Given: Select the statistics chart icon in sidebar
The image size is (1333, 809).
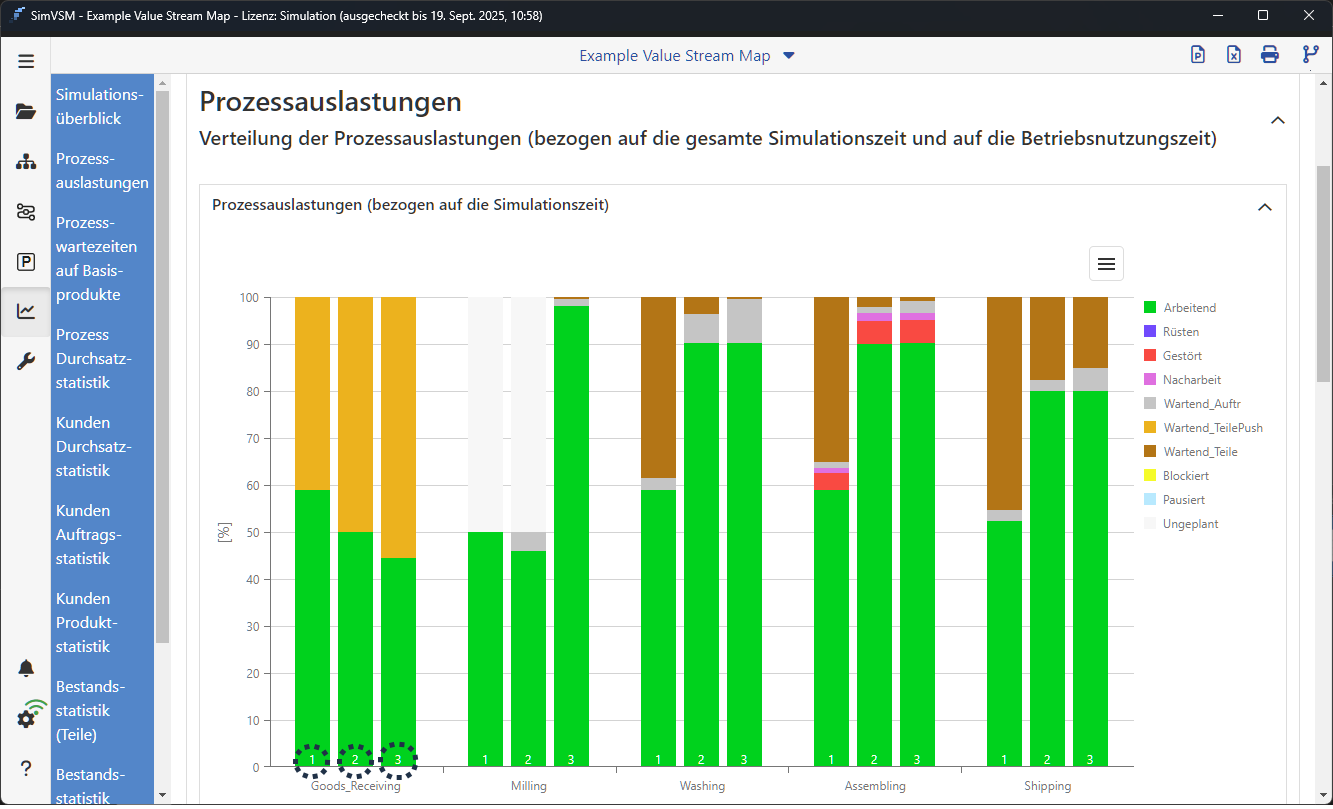Looking at the screenshot, I should [x=26, y=311].
